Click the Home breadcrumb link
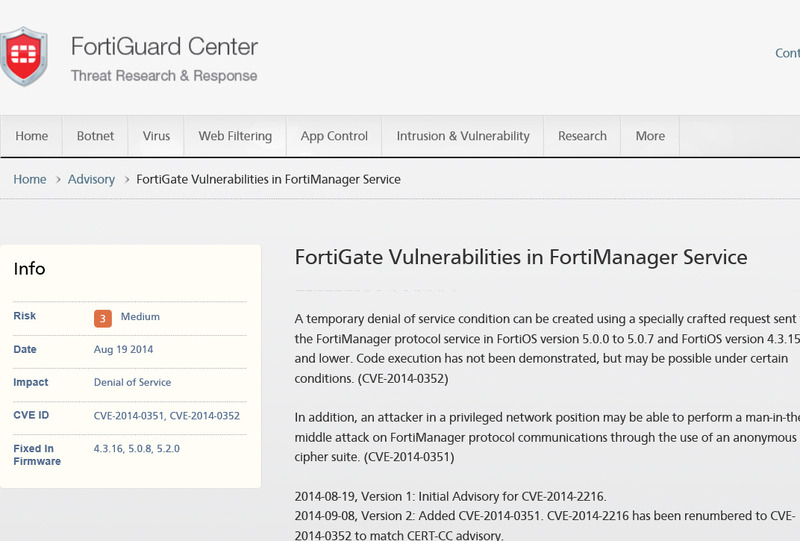This screenshot has height=541, width=800. point(30,180)
